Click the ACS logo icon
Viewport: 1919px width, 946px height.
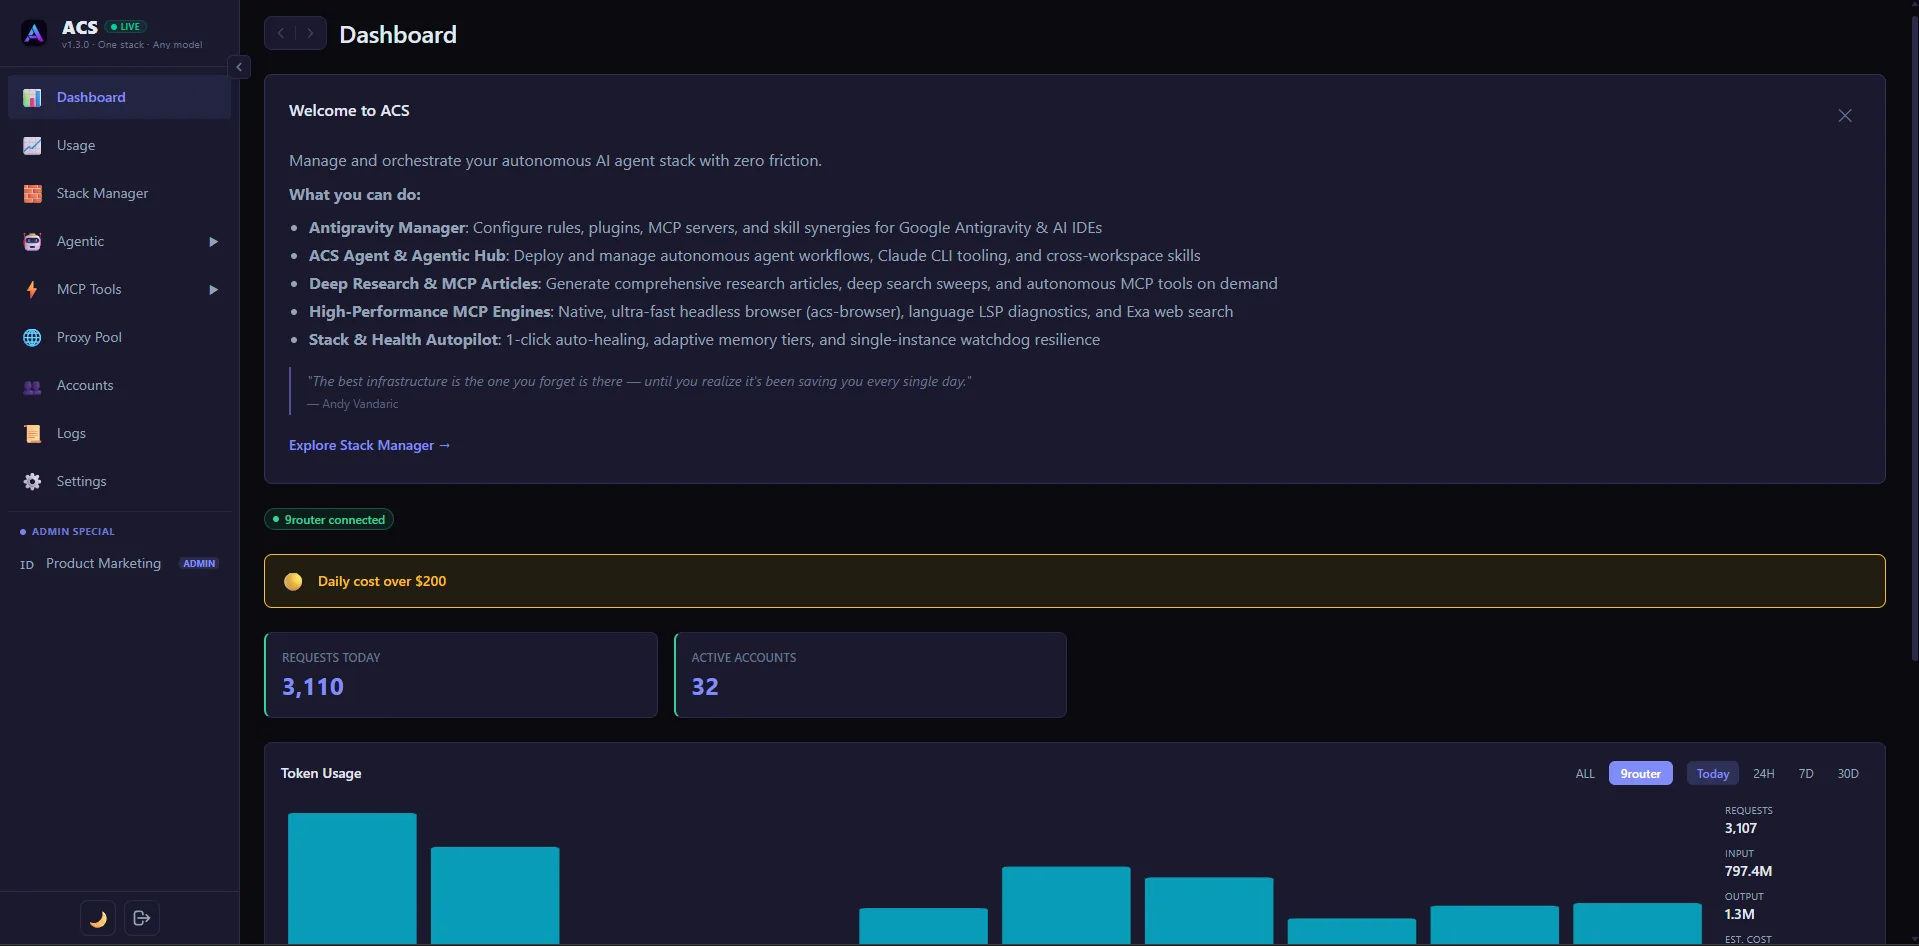coord(34,34)
